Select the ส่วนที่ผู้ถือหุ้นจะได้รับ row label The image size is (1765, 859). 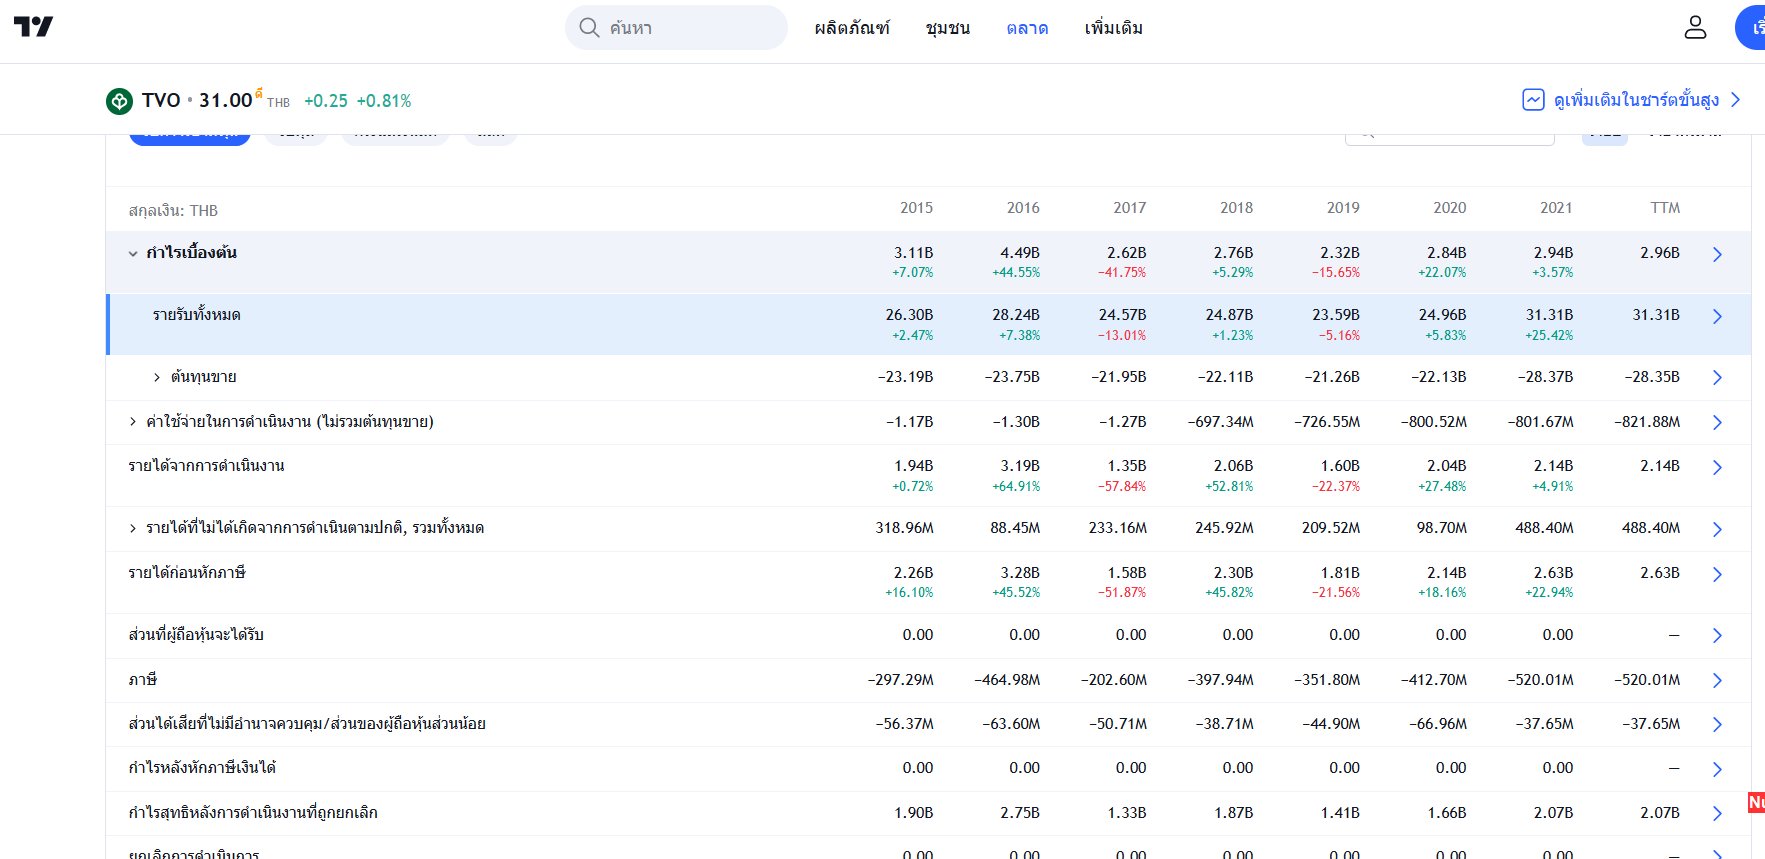pyautogui.click(x=196, y=635)
